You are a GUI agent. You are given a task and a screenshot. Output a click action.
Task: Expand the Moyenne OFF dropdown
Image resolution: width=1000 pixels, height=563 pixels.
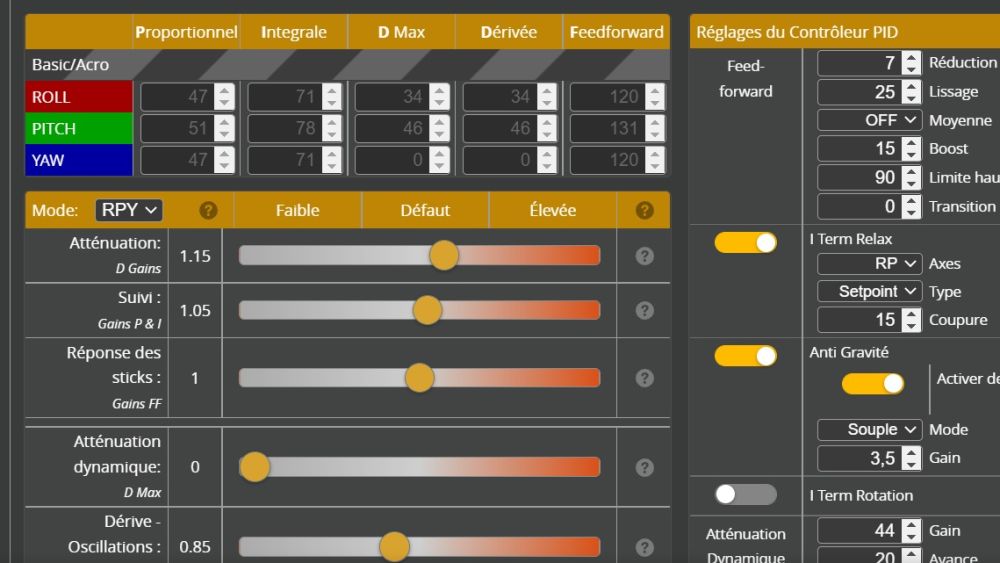[868, 120]
